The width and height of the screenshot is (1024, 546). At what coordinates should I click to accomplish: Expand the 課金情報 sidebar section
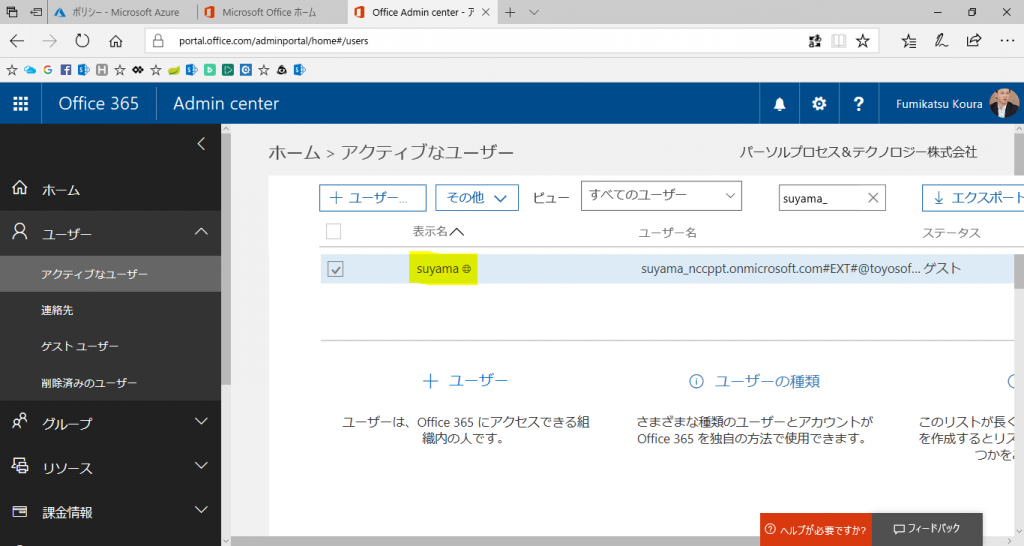[201, 511]
